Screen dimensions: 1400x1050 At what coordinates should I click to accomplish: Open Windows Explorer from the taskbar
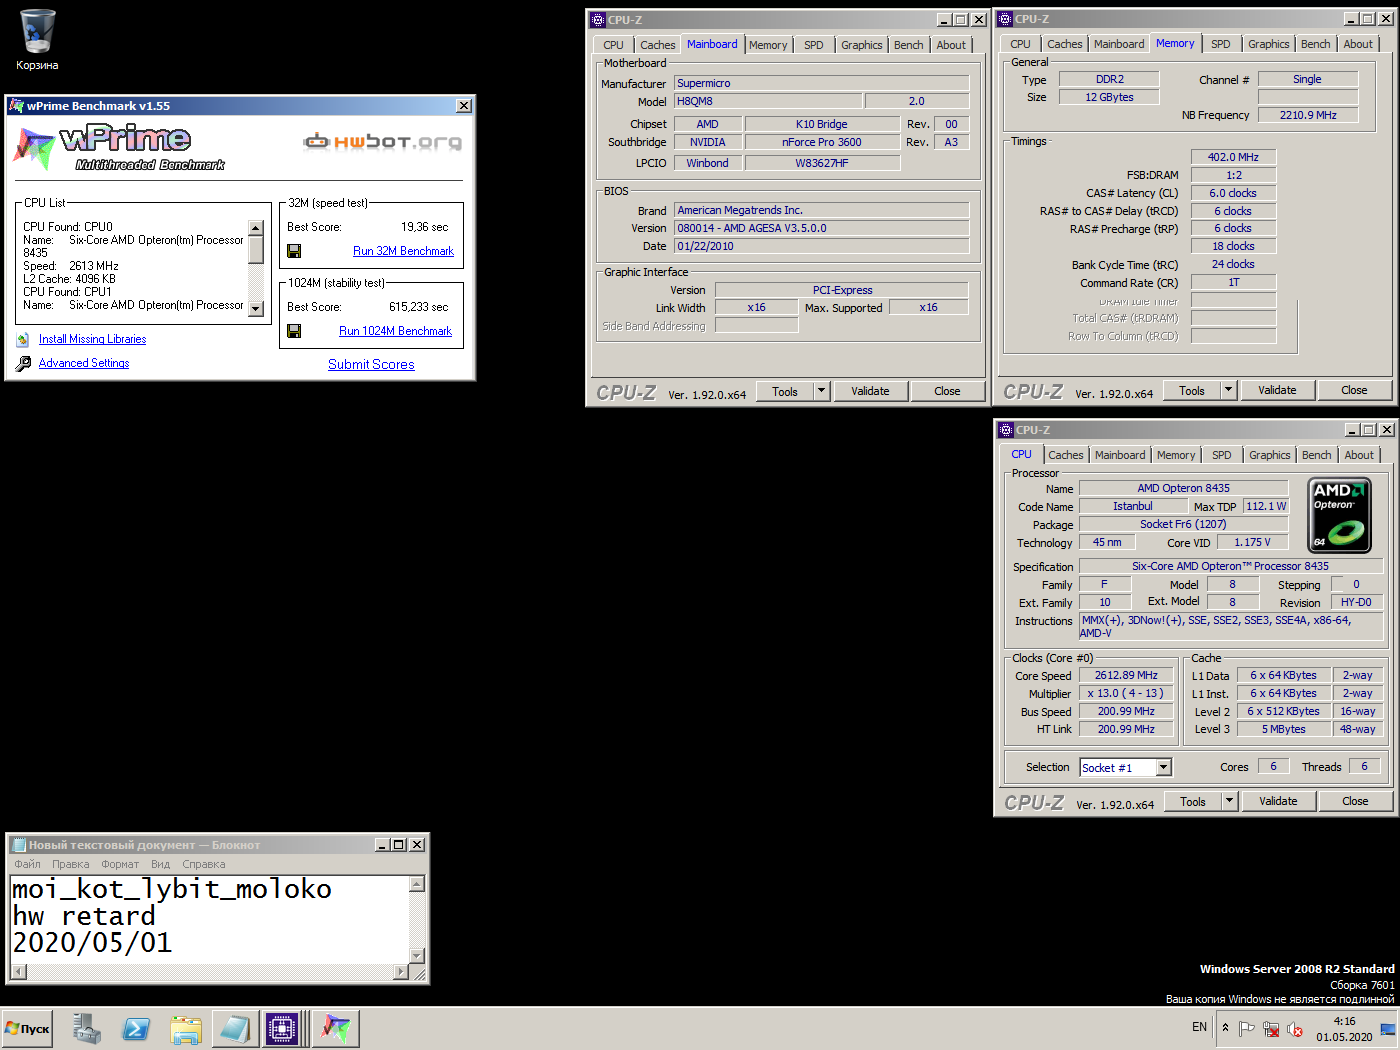click(x=185, y=1028)
